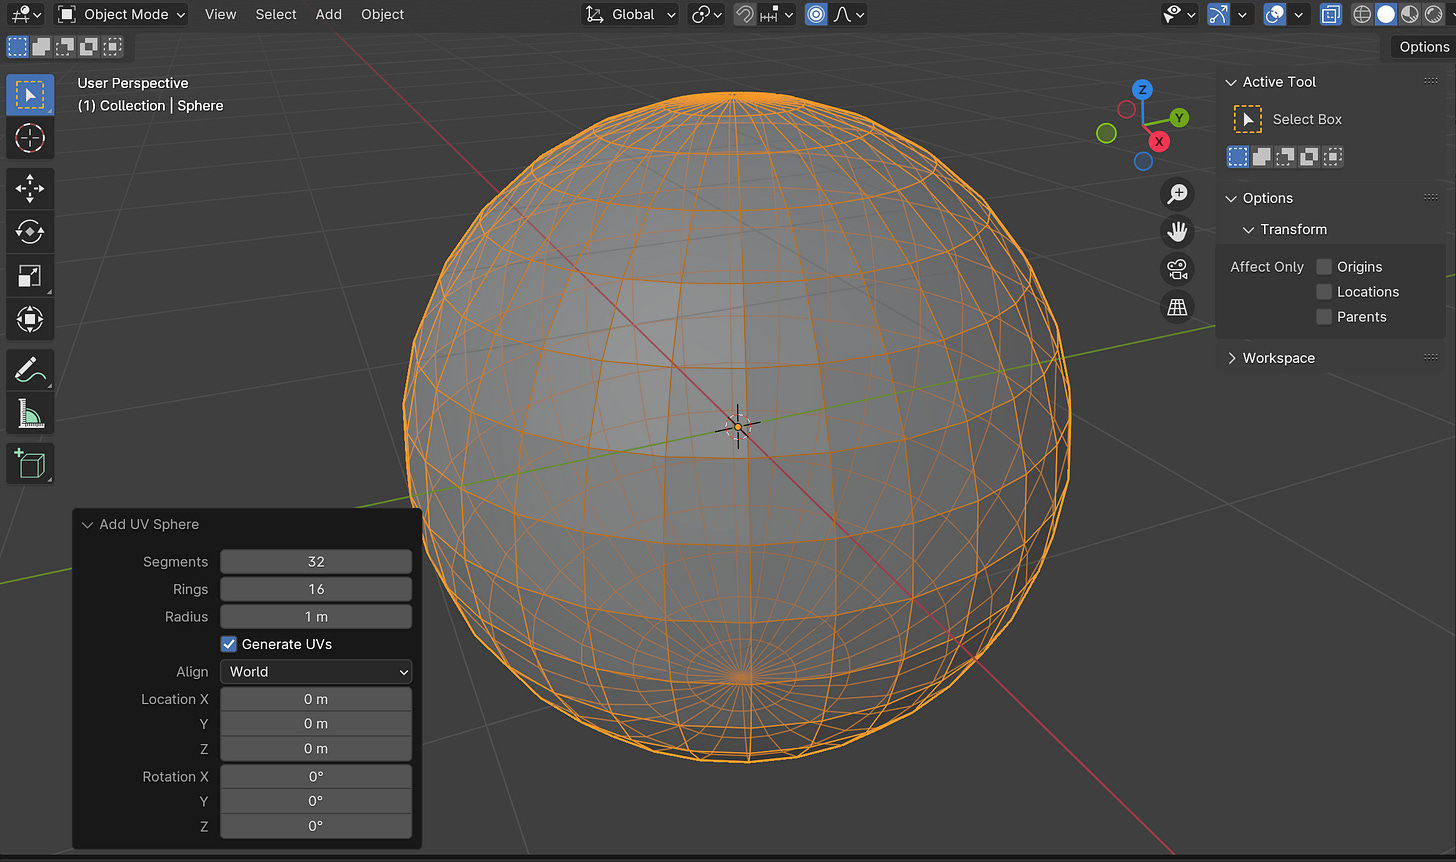Open the Select menu
Image resolution: width=1456 pixels, height=862 pixels.
tap(276, 14)
